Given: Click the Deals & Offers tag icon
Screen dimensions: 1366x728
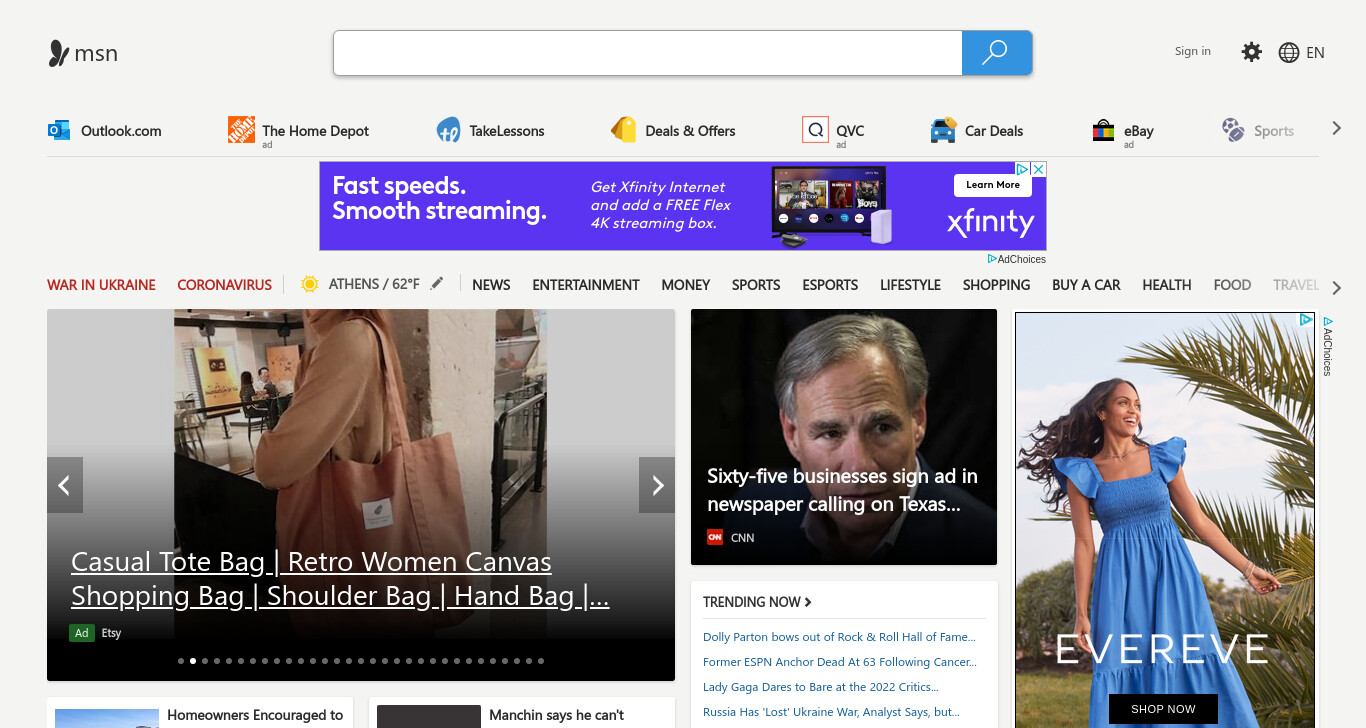Looking at the screenshot, I should pyautogui.click(x=624, y=130).
